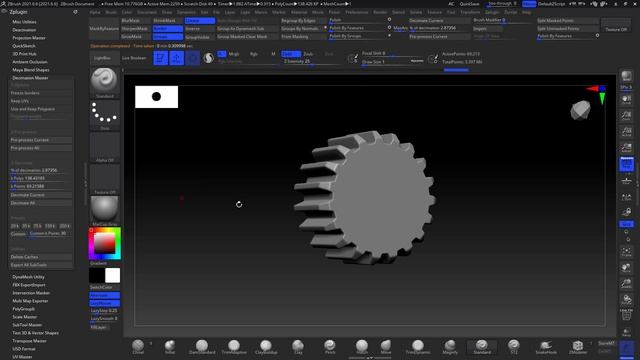Select the Clay brush in bottom shelf

[298, 347]
